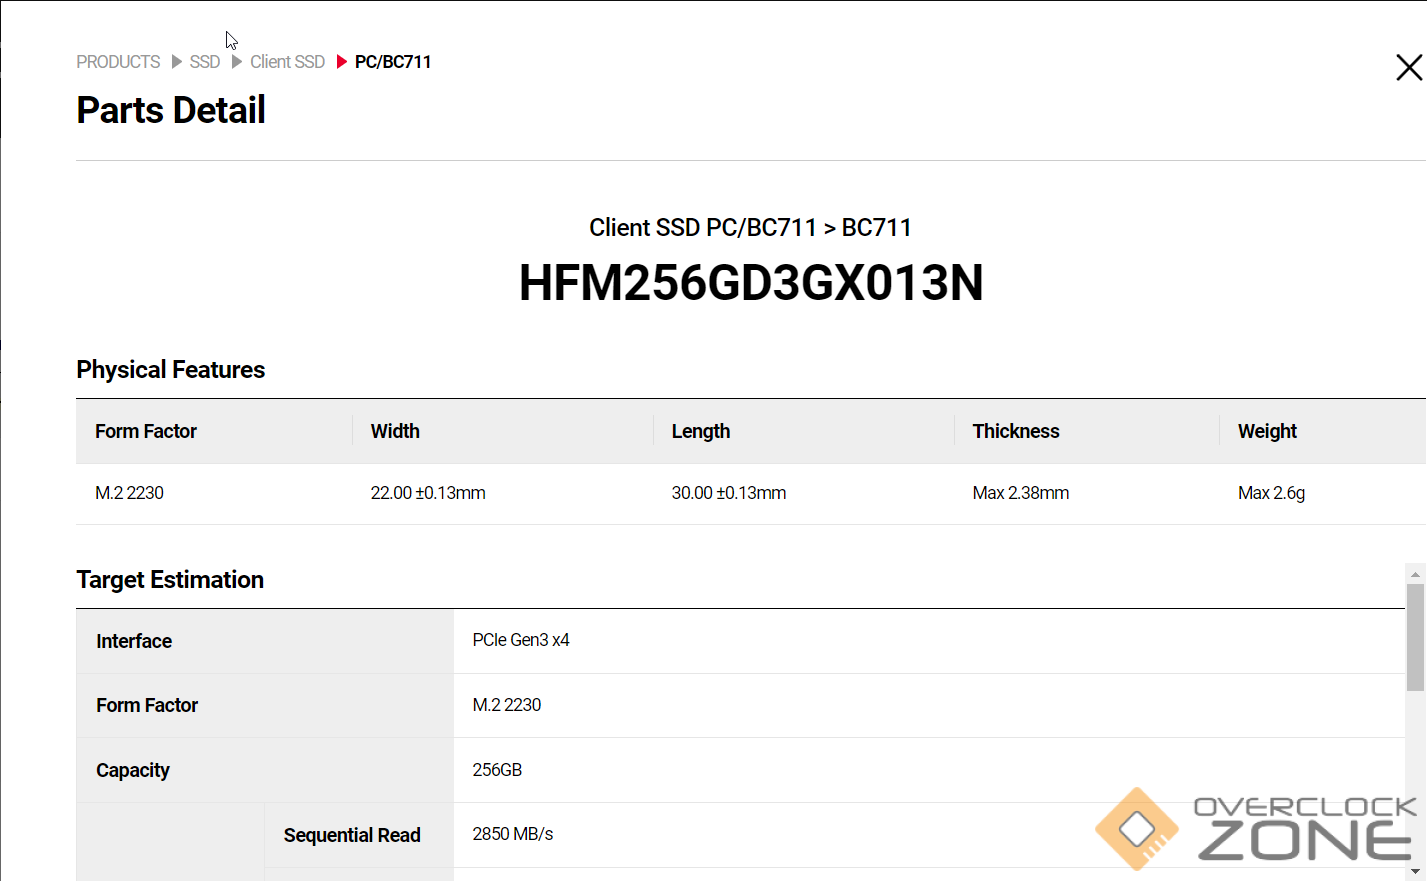Click the scroll up arrow of the scrollbar
The image size is (1427, 881).
1415,574
